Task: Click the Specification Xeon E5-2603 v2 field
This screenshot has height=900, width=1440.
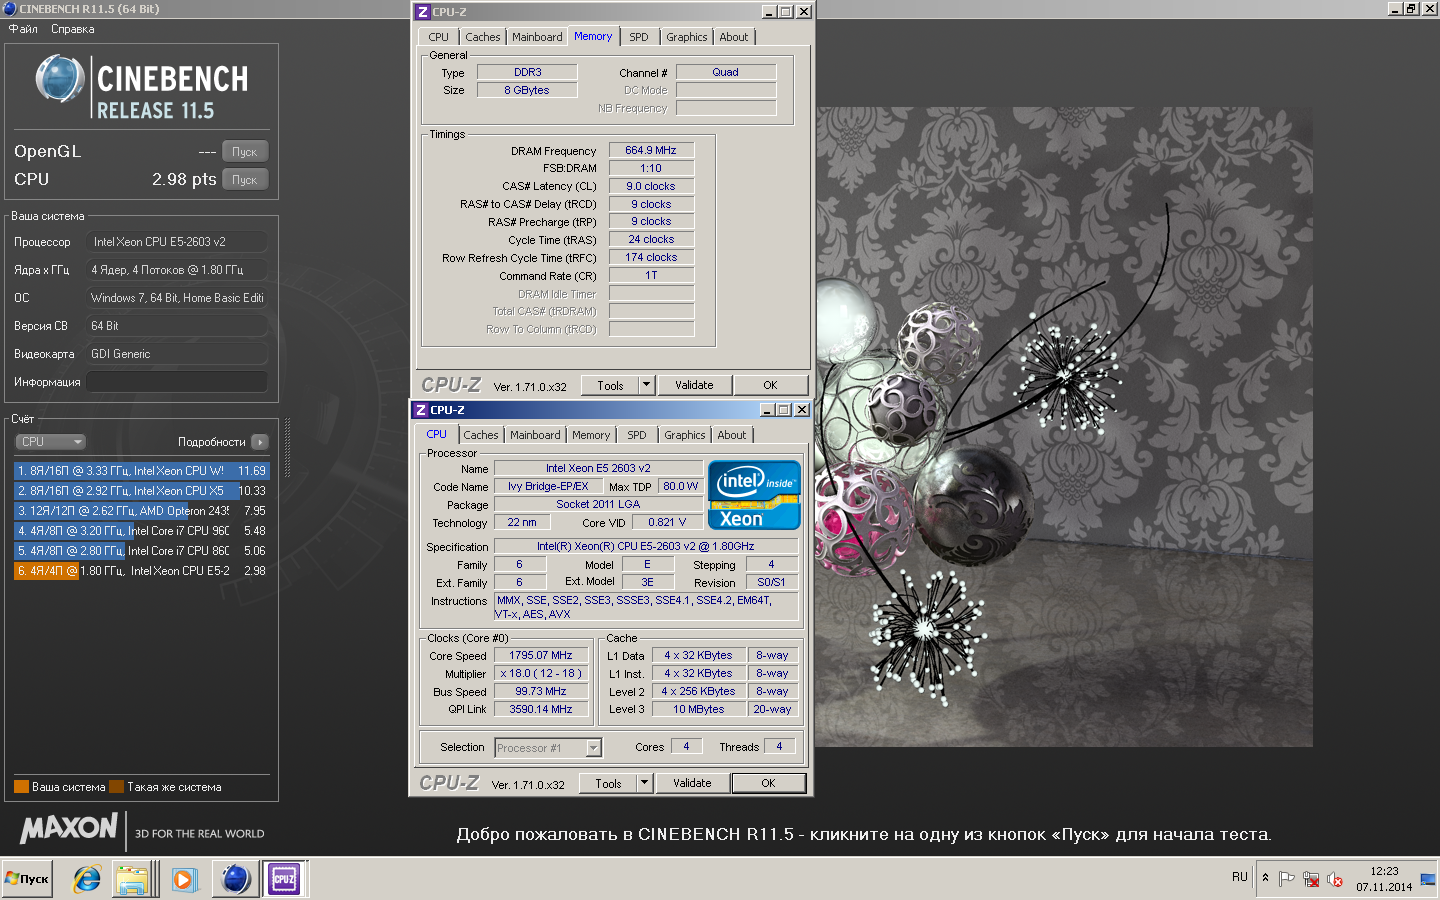Action: coord(646,547)
